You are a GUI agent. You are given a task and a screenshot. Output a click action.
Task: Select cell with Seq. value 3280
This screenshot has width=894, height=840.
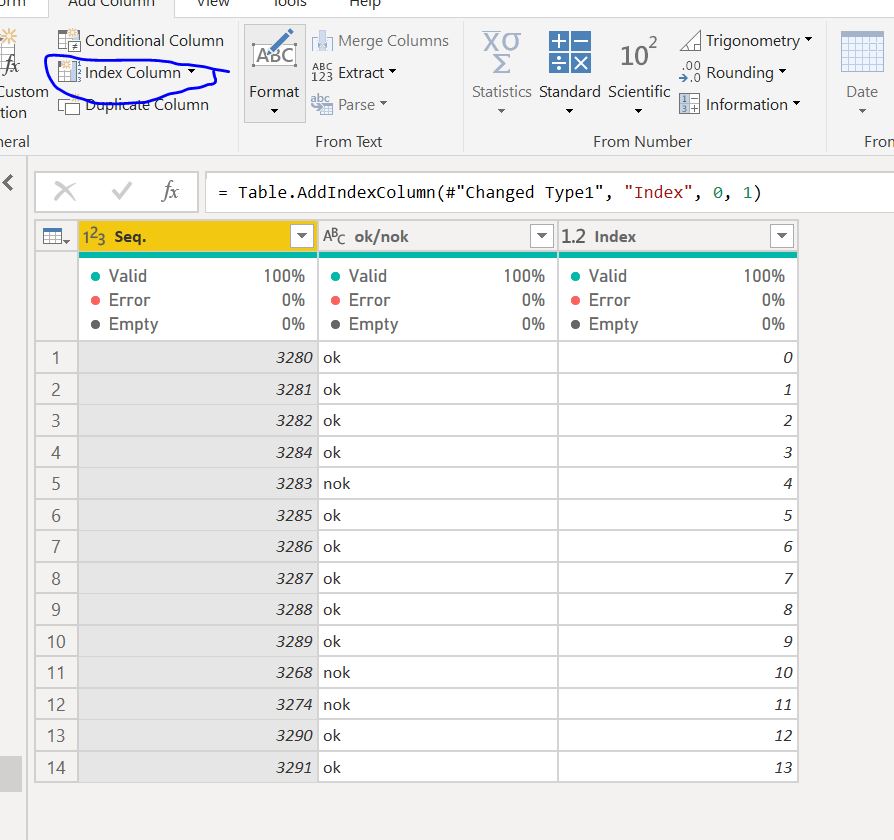pyautogui.click(x=197, y=358)
